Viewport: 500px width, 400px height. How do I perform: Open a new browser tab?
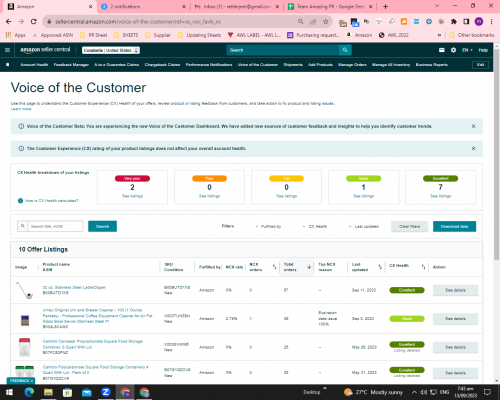tap(385, 6)
